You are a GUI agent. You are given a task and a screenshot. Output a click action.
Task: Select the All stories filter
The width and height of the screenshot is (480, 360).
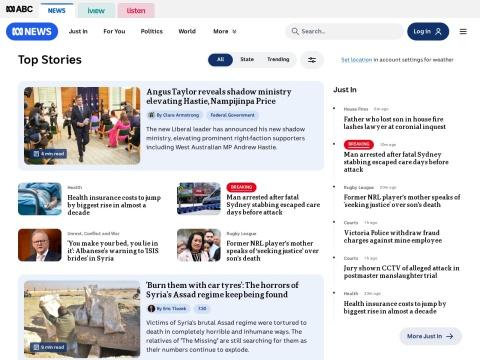click(220, 60)
